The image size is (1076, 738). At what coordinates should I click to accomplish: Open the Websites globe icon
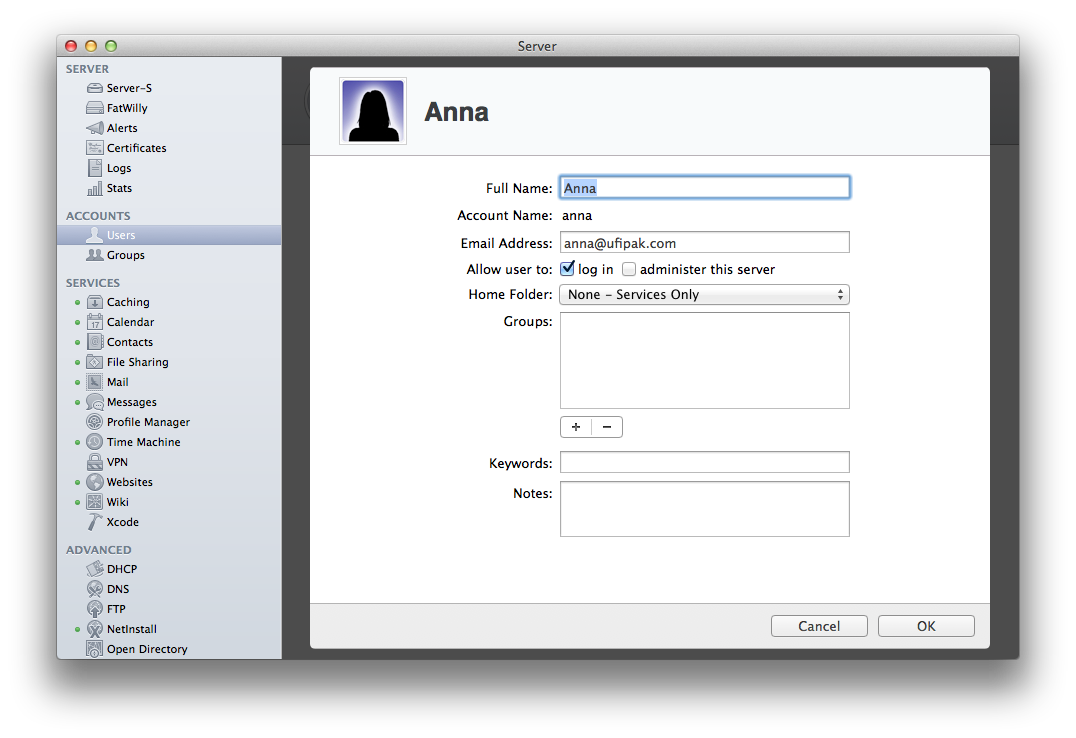(95, 482)
